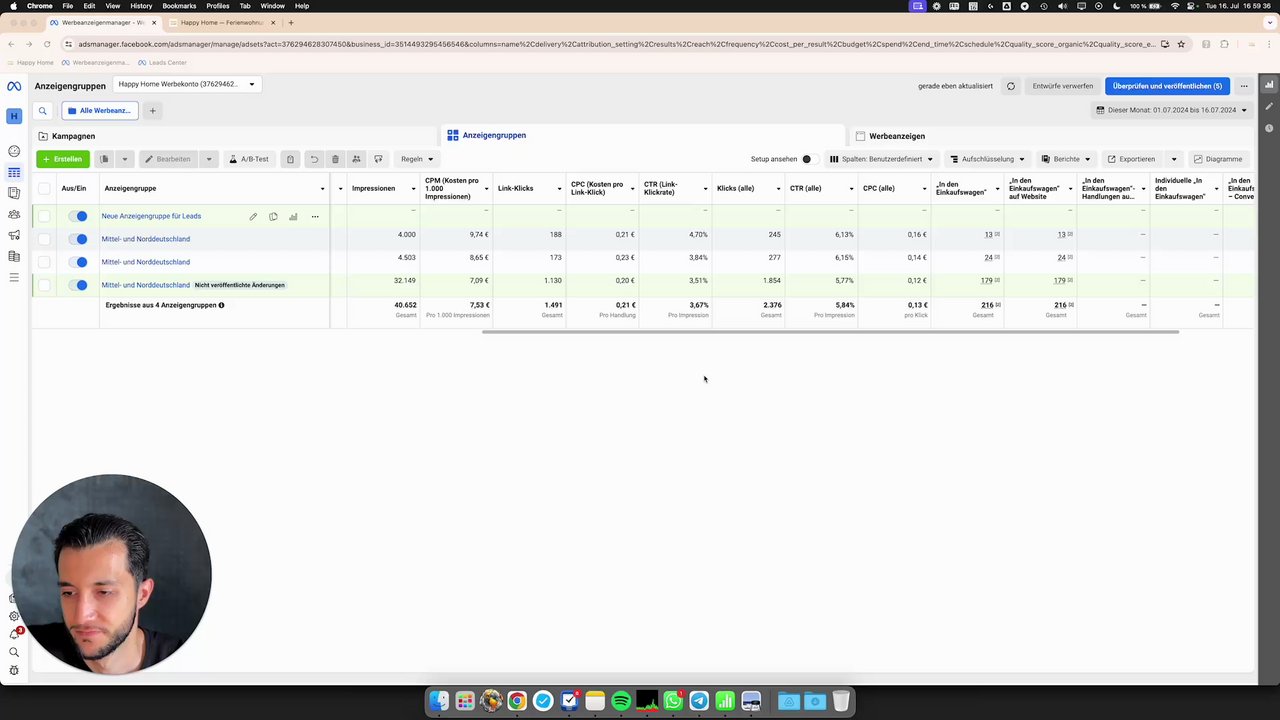Open the pencil edit icon on right rail
This screenshot has width=1280, height=720.
coord(1269,106)
